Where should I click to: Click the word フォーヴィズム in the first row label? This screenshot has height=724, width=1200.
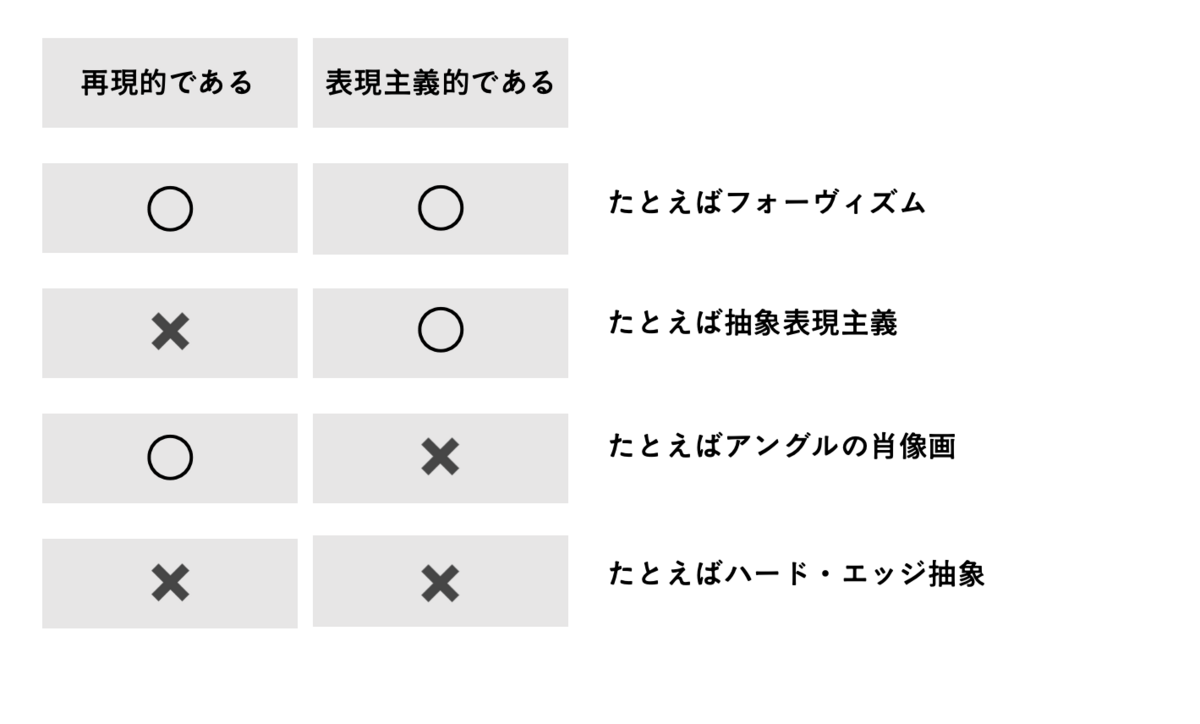tap(826, 203)
